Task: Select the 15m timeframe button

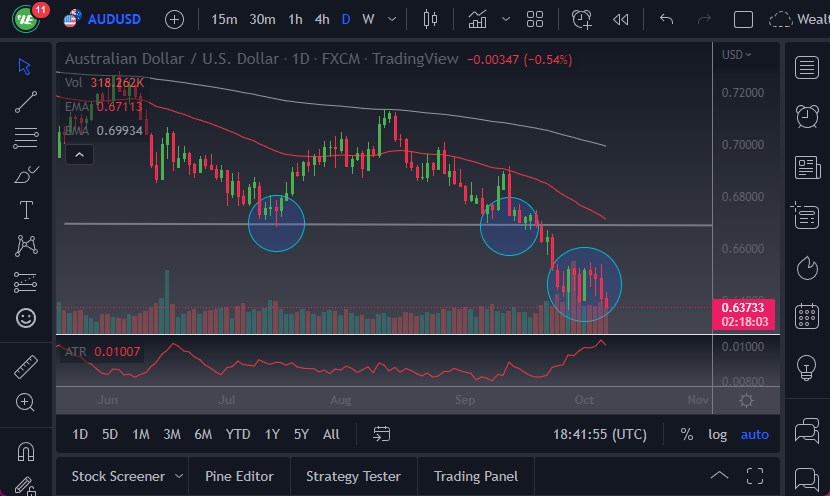Action: (225, 19)
